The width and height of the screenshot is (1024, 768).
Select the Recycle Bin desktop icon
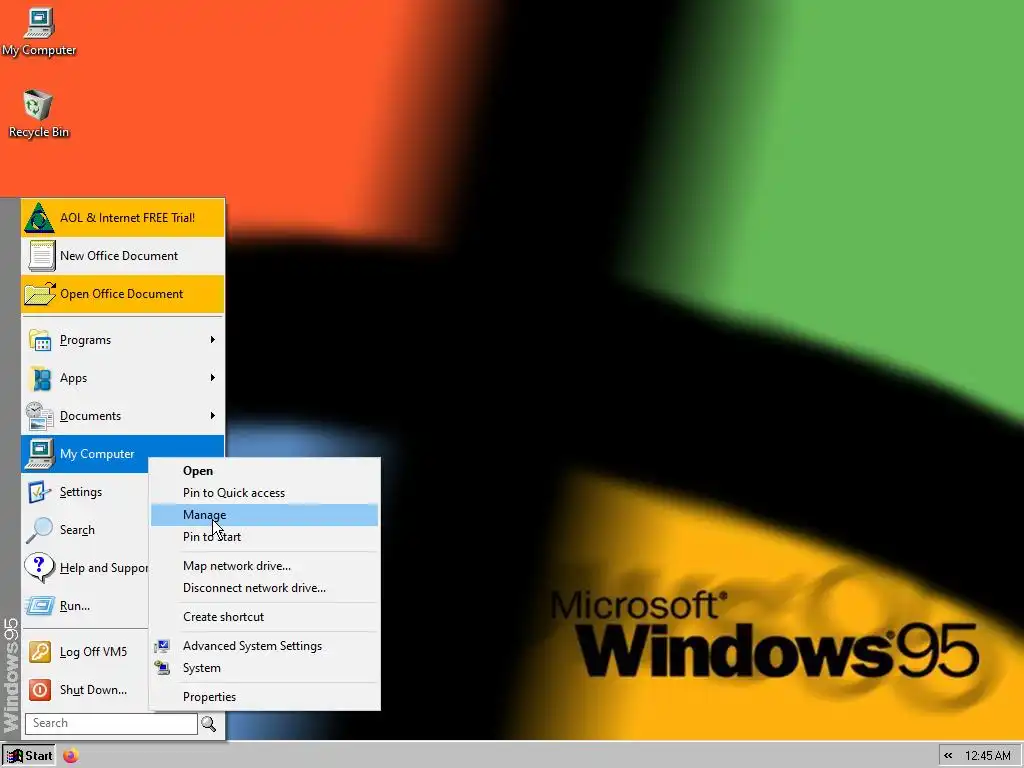39,114
